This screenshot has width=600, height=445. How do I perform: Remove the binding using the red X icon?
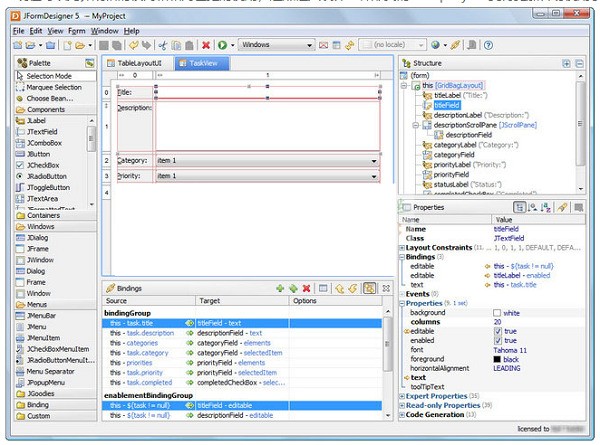point(306,288)
